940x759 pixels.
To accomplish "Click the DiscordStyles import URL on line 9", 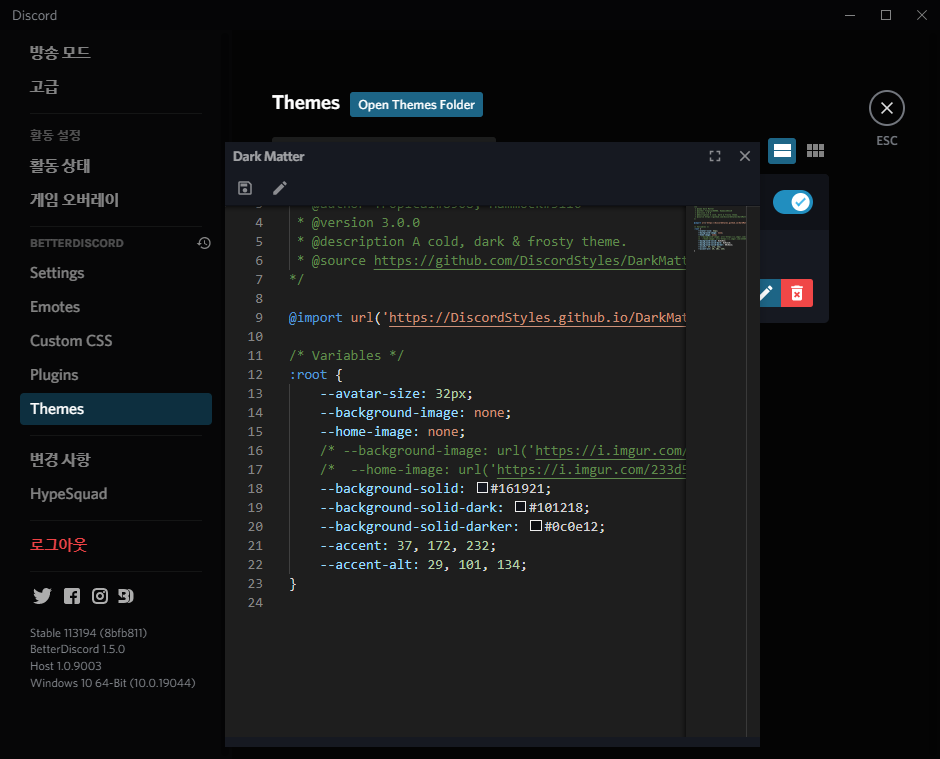I will 537,317.
